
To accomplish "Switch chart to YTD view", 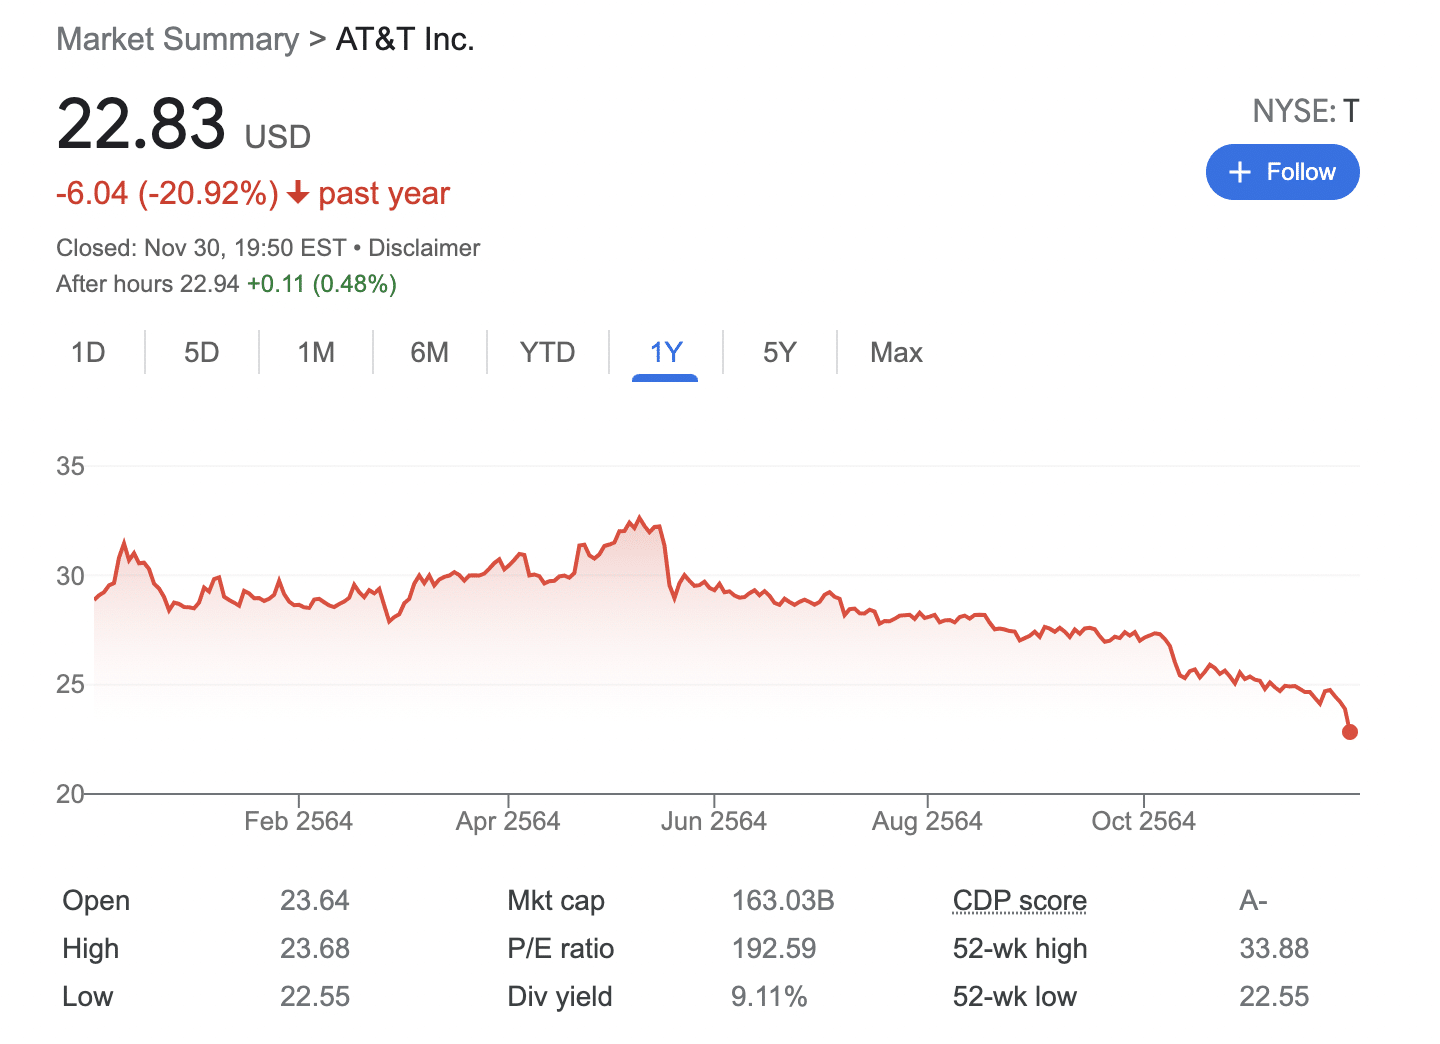I will coord(547,352).
